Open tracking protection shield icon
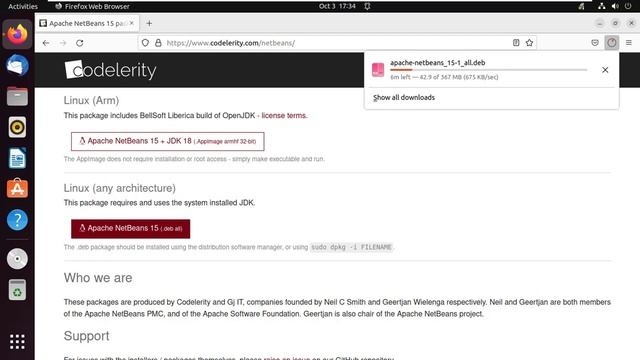The width and height of the screenshot is (640, 360). (x=145, y=43)
